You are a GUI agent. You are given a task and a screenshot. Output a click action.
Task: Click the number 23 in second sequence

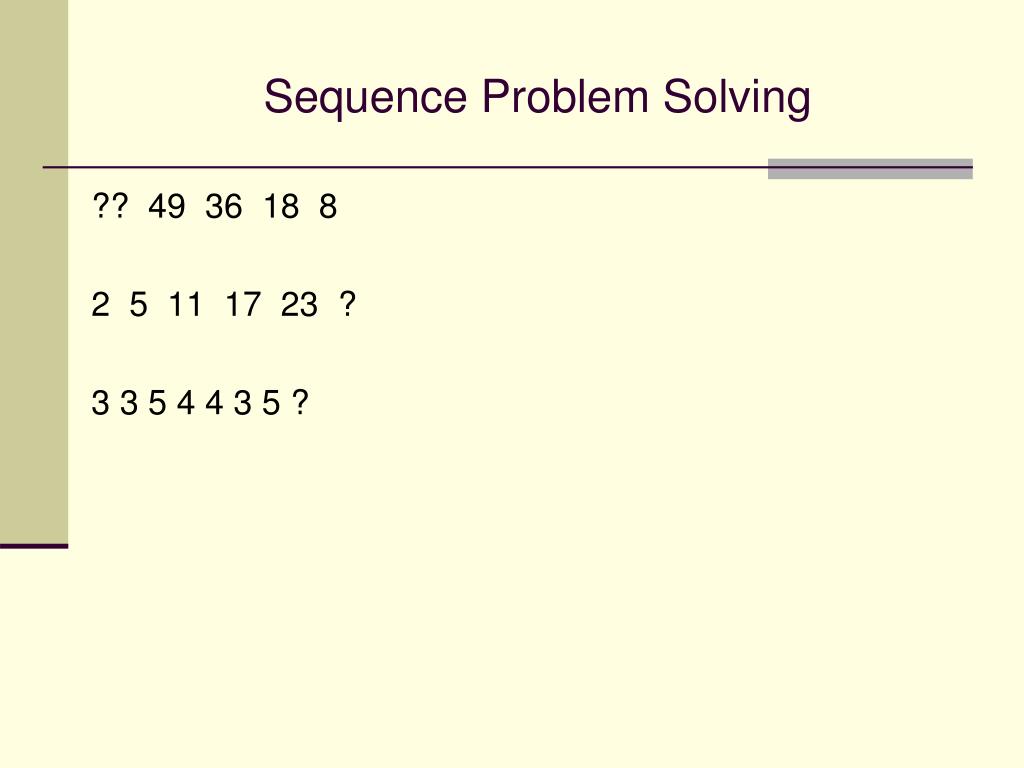click(x=299, y=304)
